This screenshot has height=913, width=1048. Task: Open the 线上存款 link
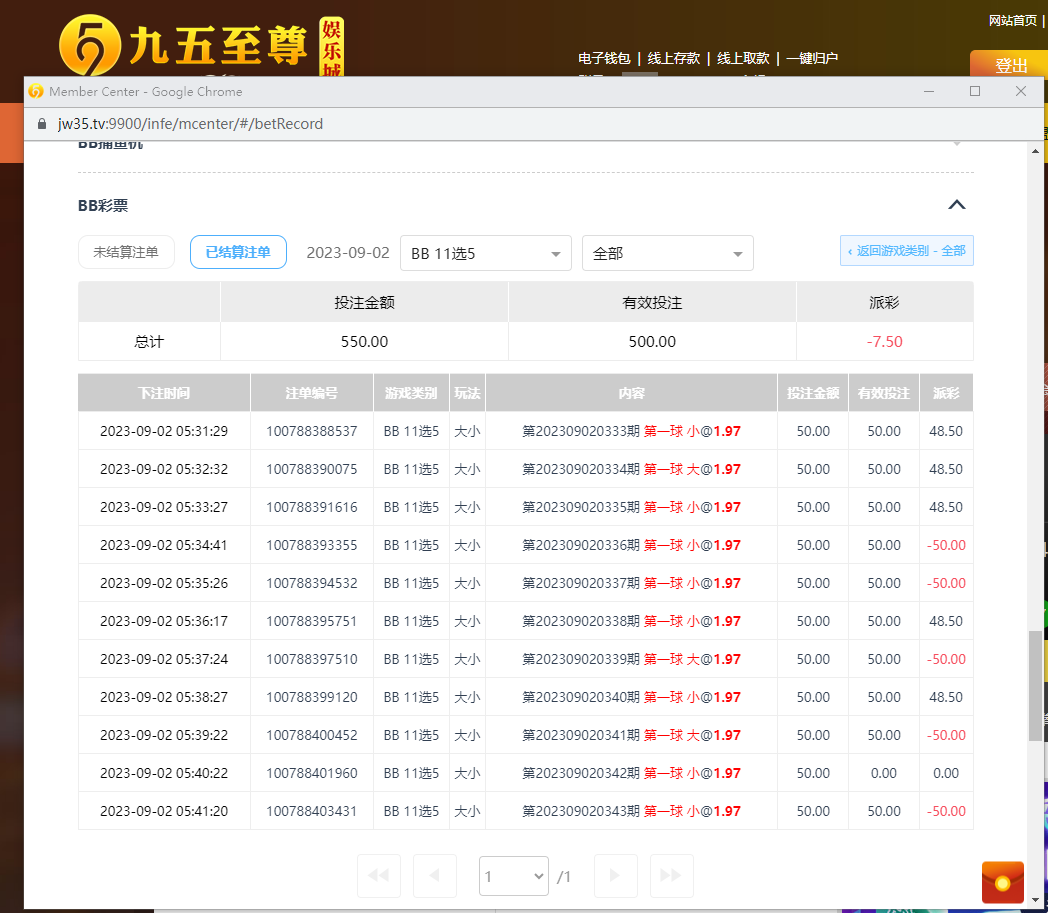(x=673, y=58)
